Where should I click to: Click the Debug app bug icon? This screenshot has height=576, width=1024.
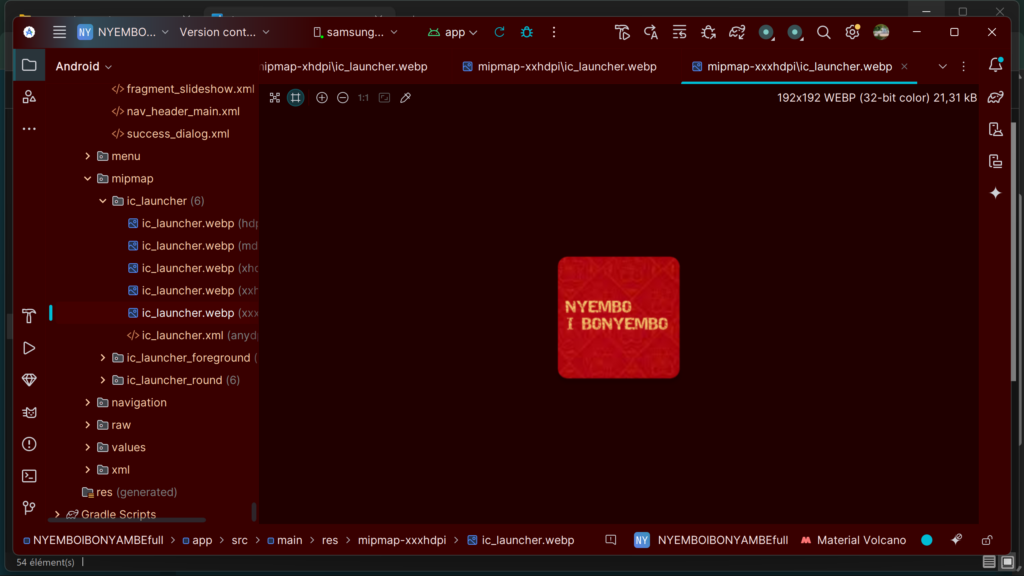coord(527,32)
